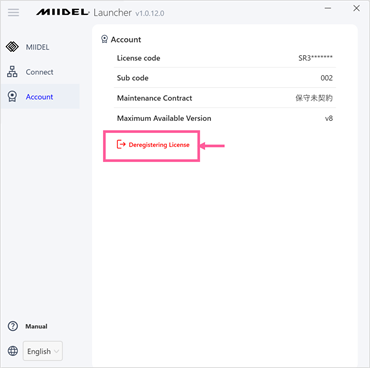Viewport: 370px width, 368px height.
Task: Click the License code row
Action: [225, 58]
